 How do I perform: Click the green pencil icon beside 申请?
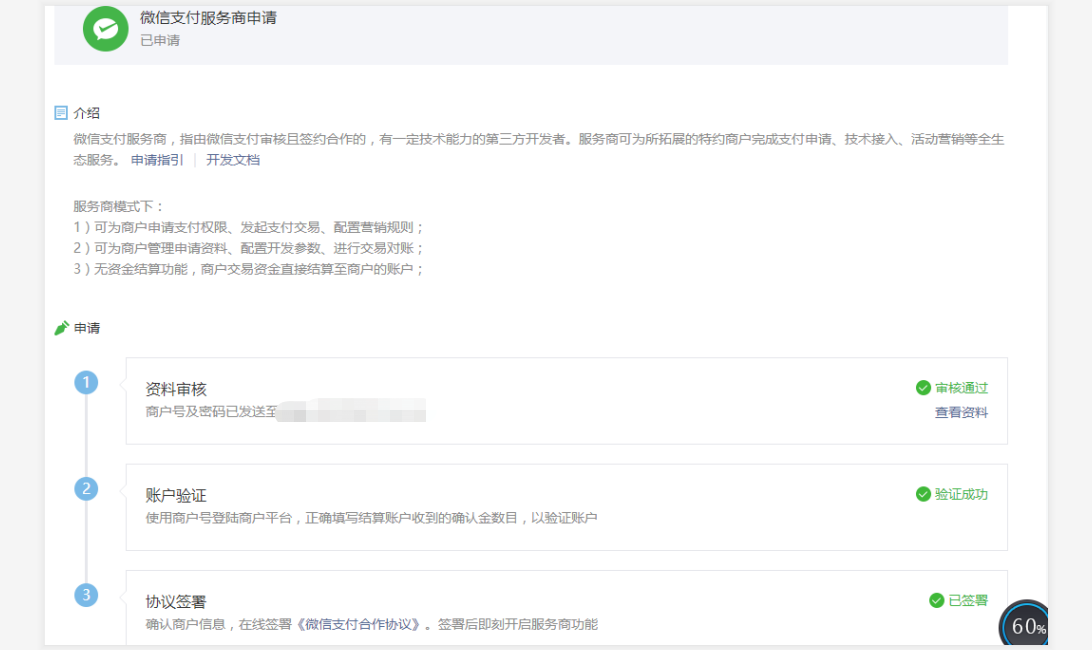61,327
